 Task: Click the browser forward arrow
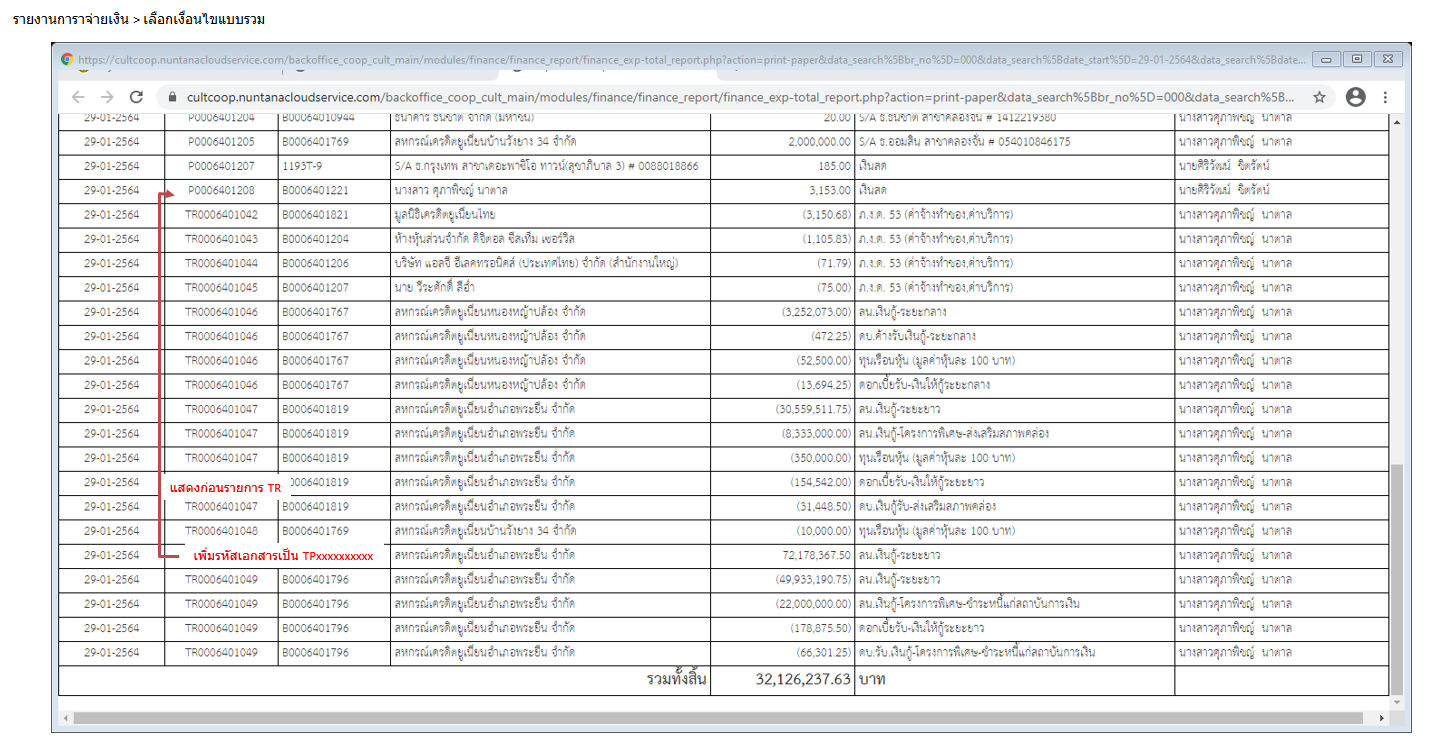[x=107, y=97]
